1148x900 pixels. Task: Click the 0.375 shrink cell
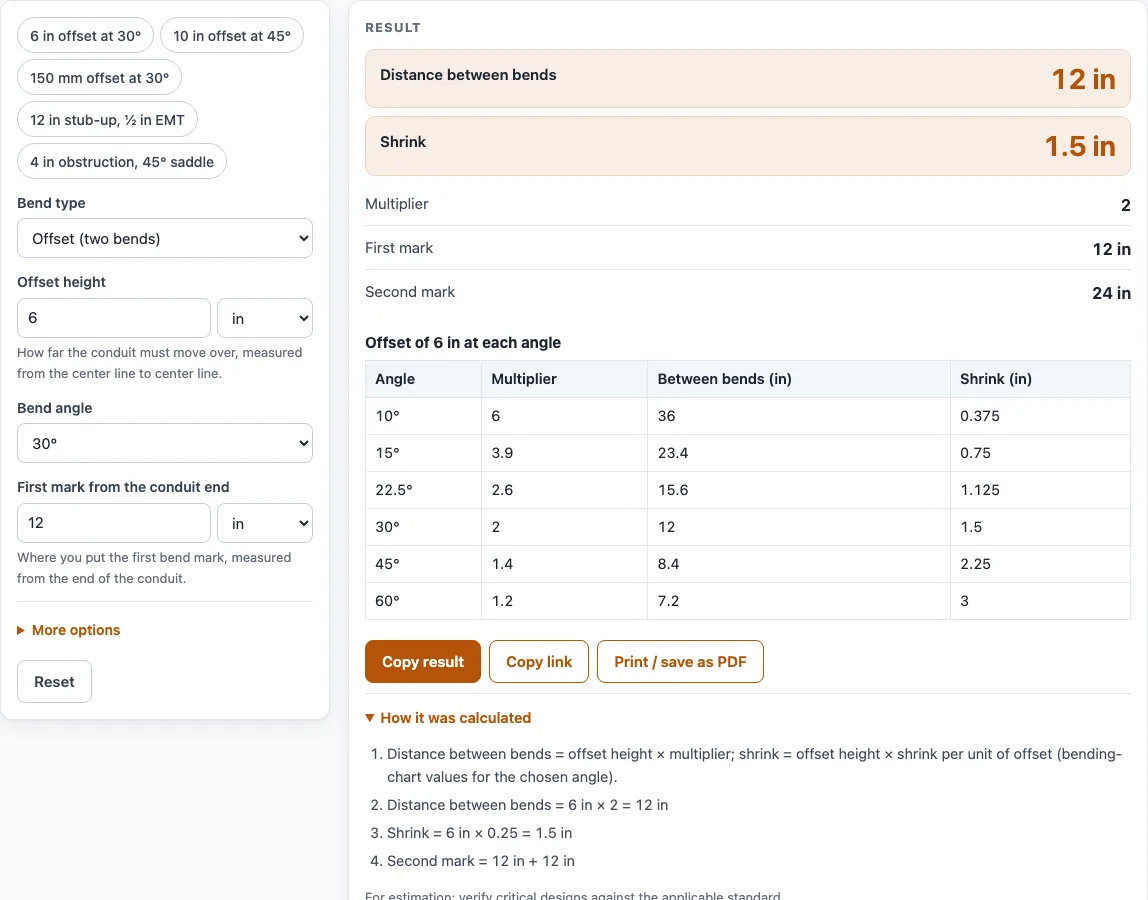click(1040, 416)
